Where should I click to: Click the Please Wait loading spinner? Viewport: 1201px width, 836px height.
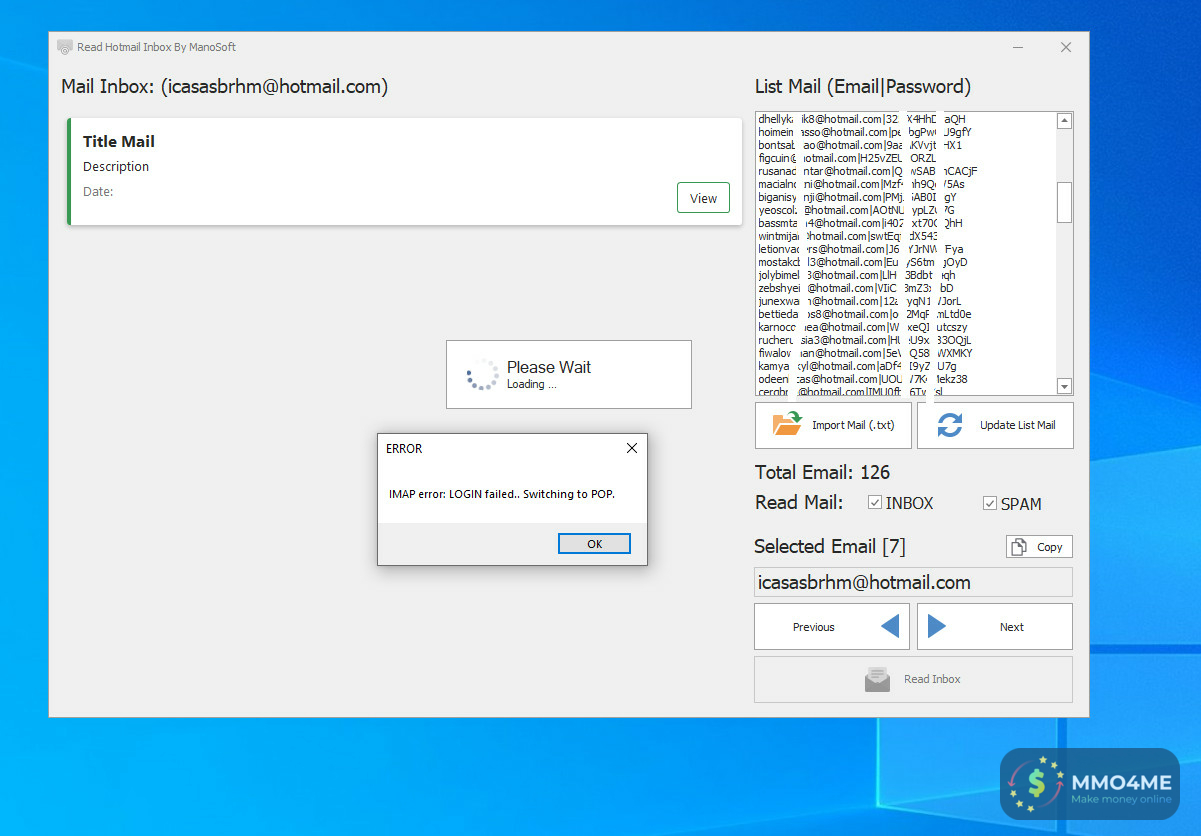(x=482, y=374)
